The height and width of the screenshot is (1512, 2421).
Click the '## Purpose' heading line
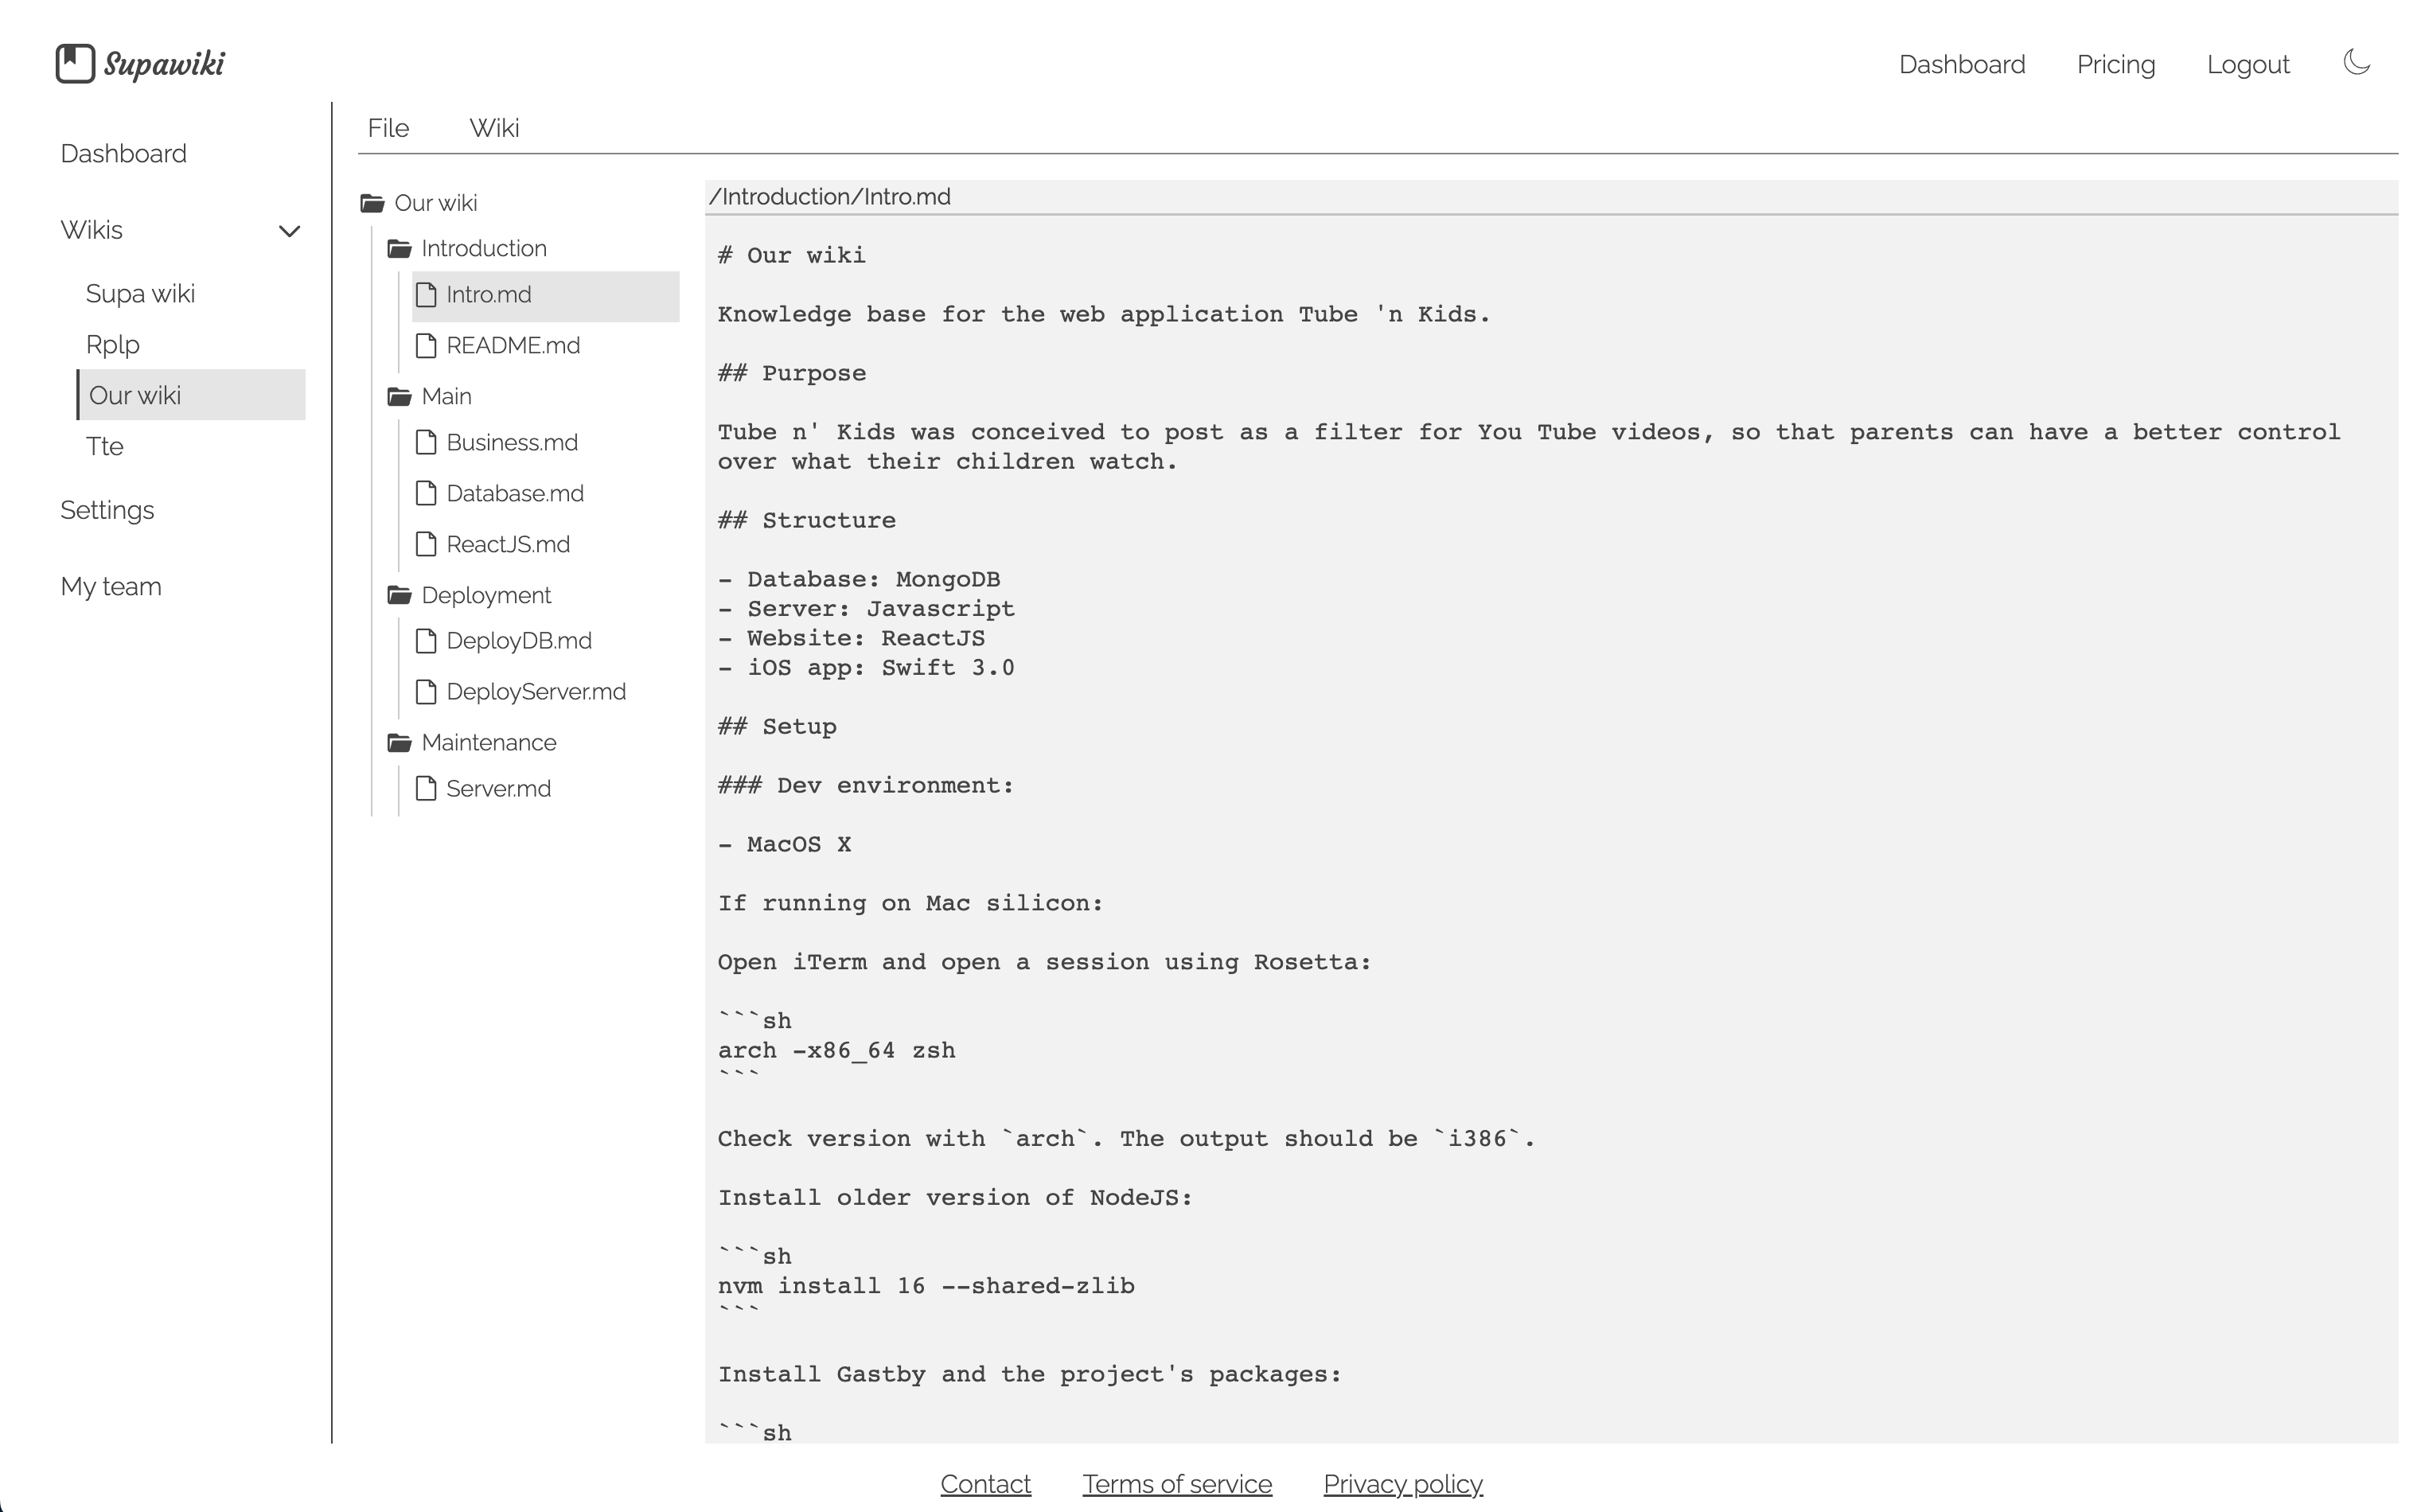coord(792,374)
